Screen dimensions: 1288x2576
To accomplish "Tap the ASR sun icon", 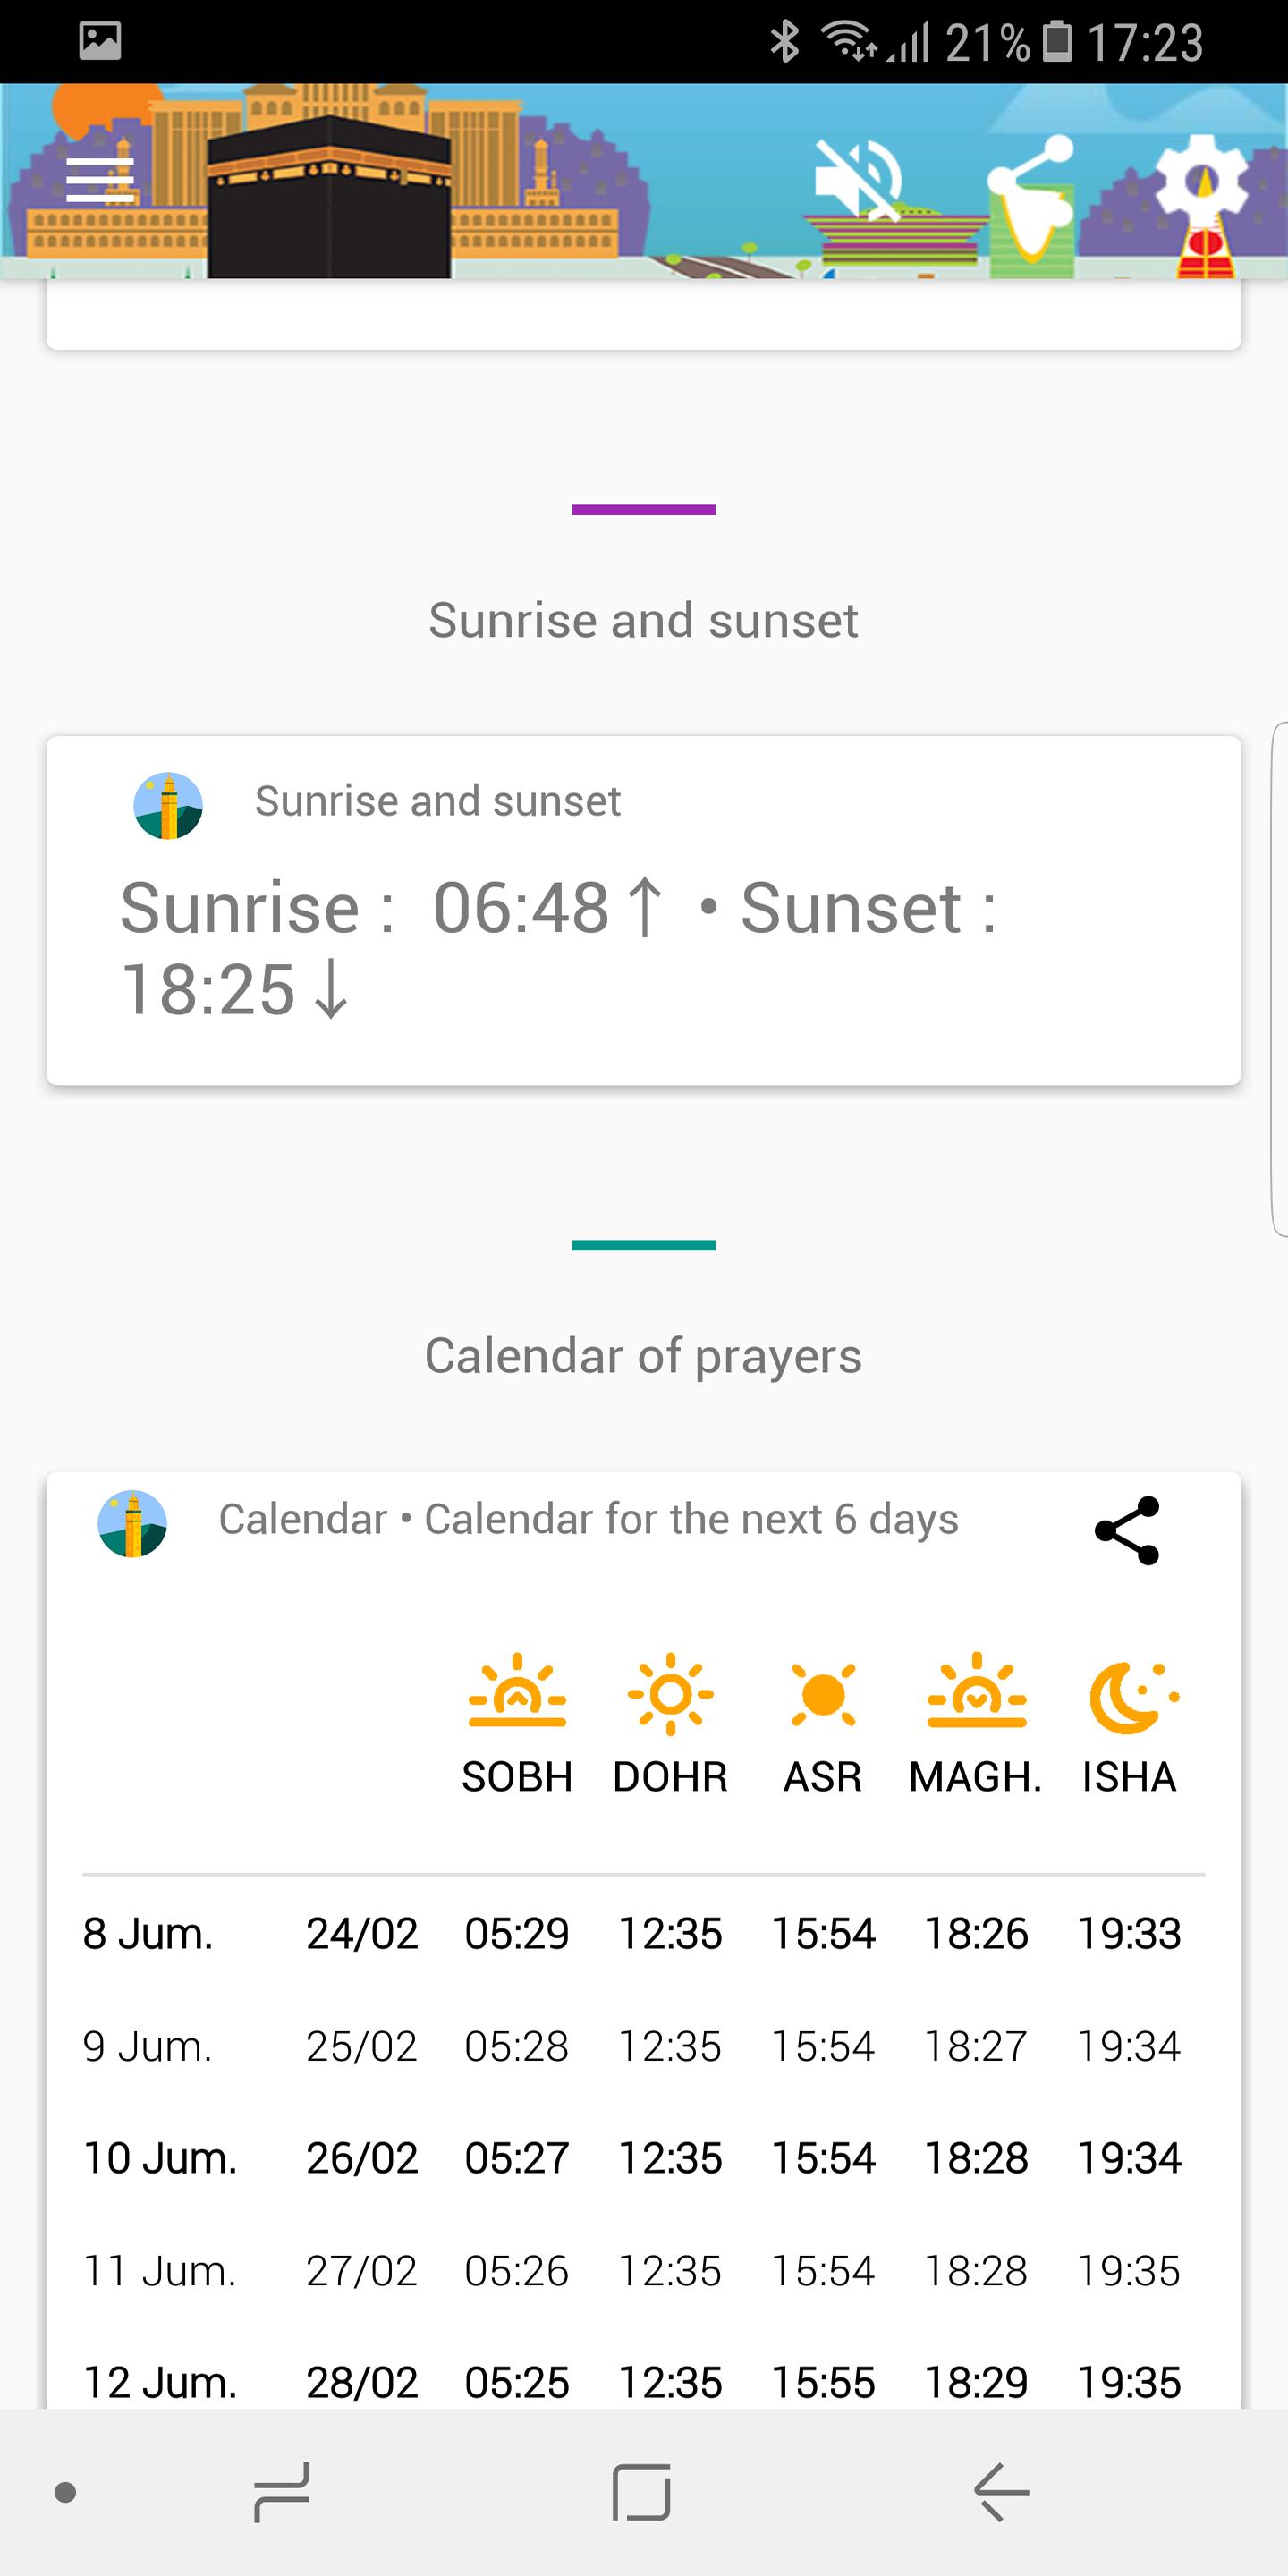I will pyautogui.click(x=823, y=1695).
